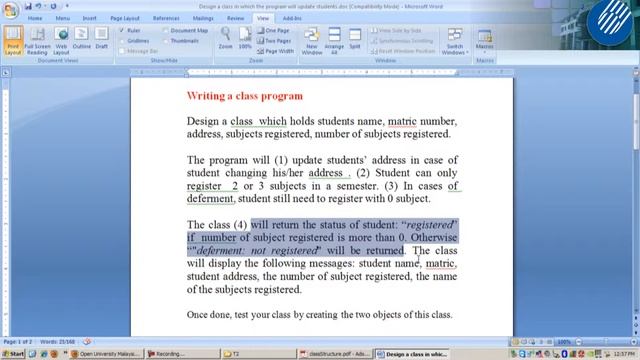Screen dimensions: 640x360
Task: Choose Two Pages zoom
Action: (x=274, y=41)
